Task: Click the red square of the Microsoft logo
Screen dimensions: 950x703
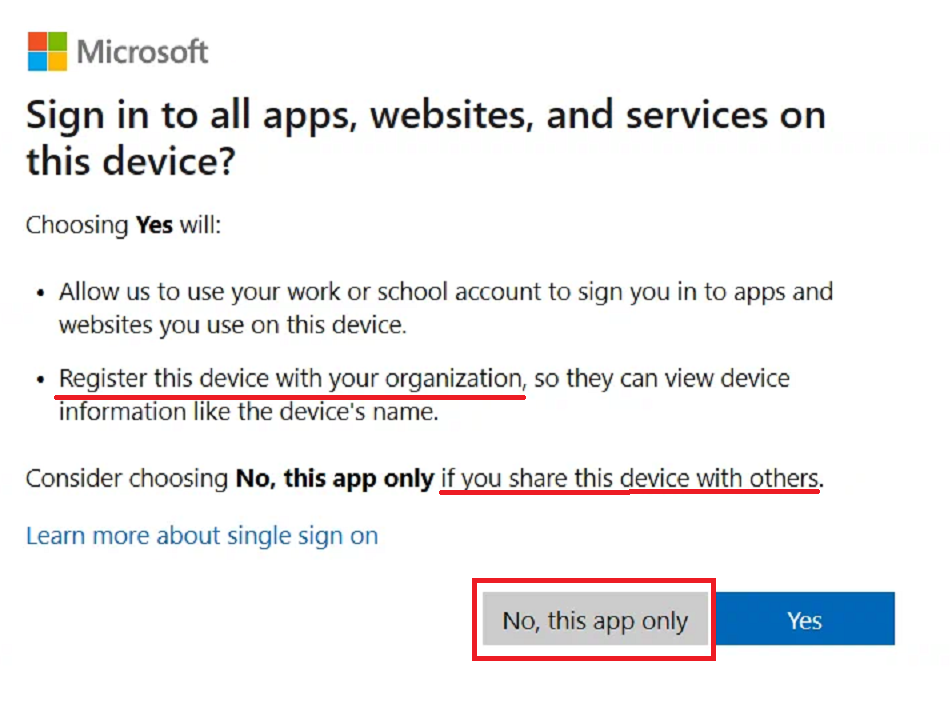Action: 37,41
